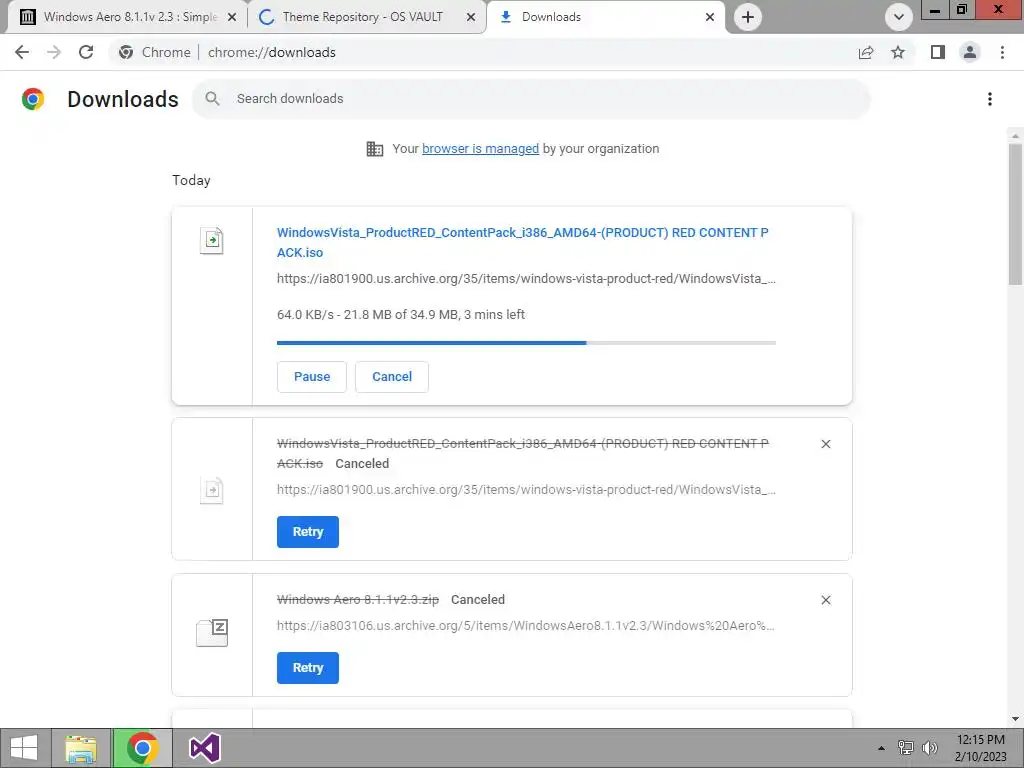The image size is (1024, 768).
Task: Click the zip file icon for Windows Aero
Action: pos(212,632)
